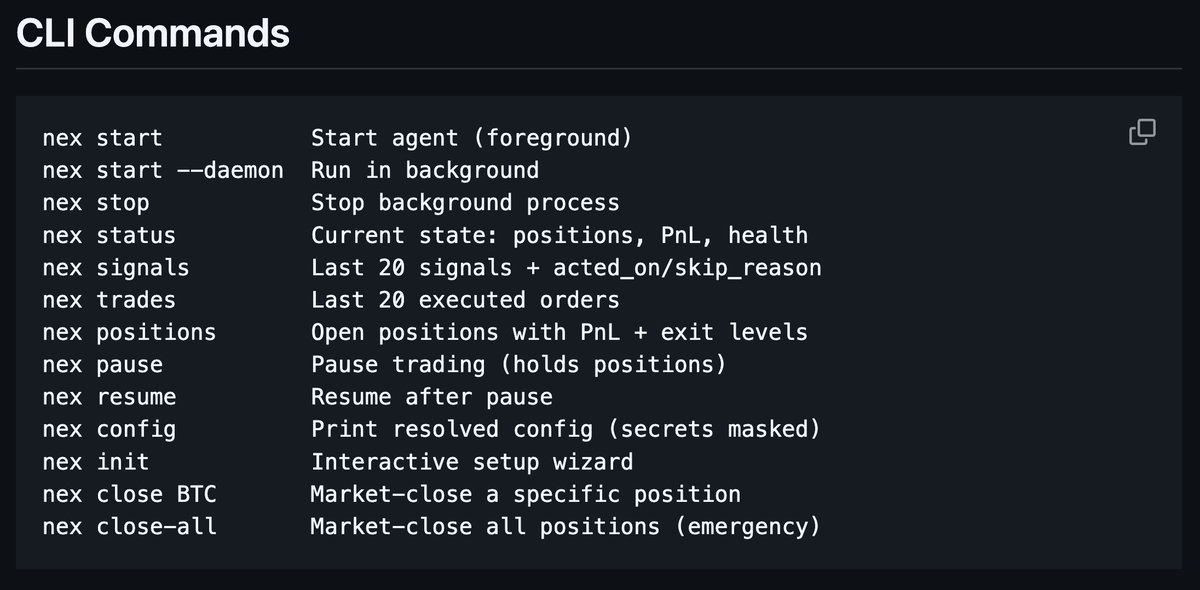Click the copy code block icon
The width and height of the screenshot is (1200, 590).
pyautogui.click(x=1142, y=132)
